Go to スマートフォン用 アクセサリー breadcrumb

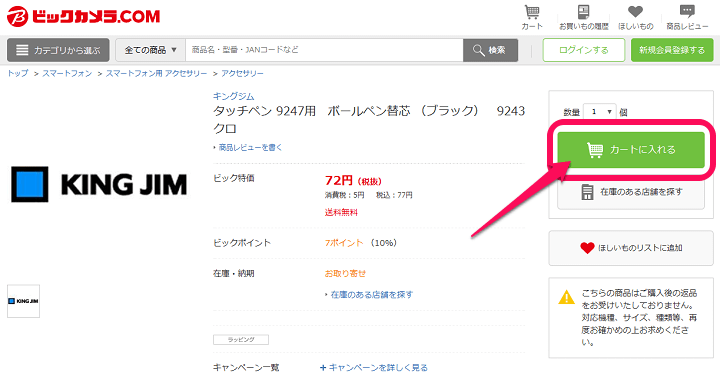(156, 73)
